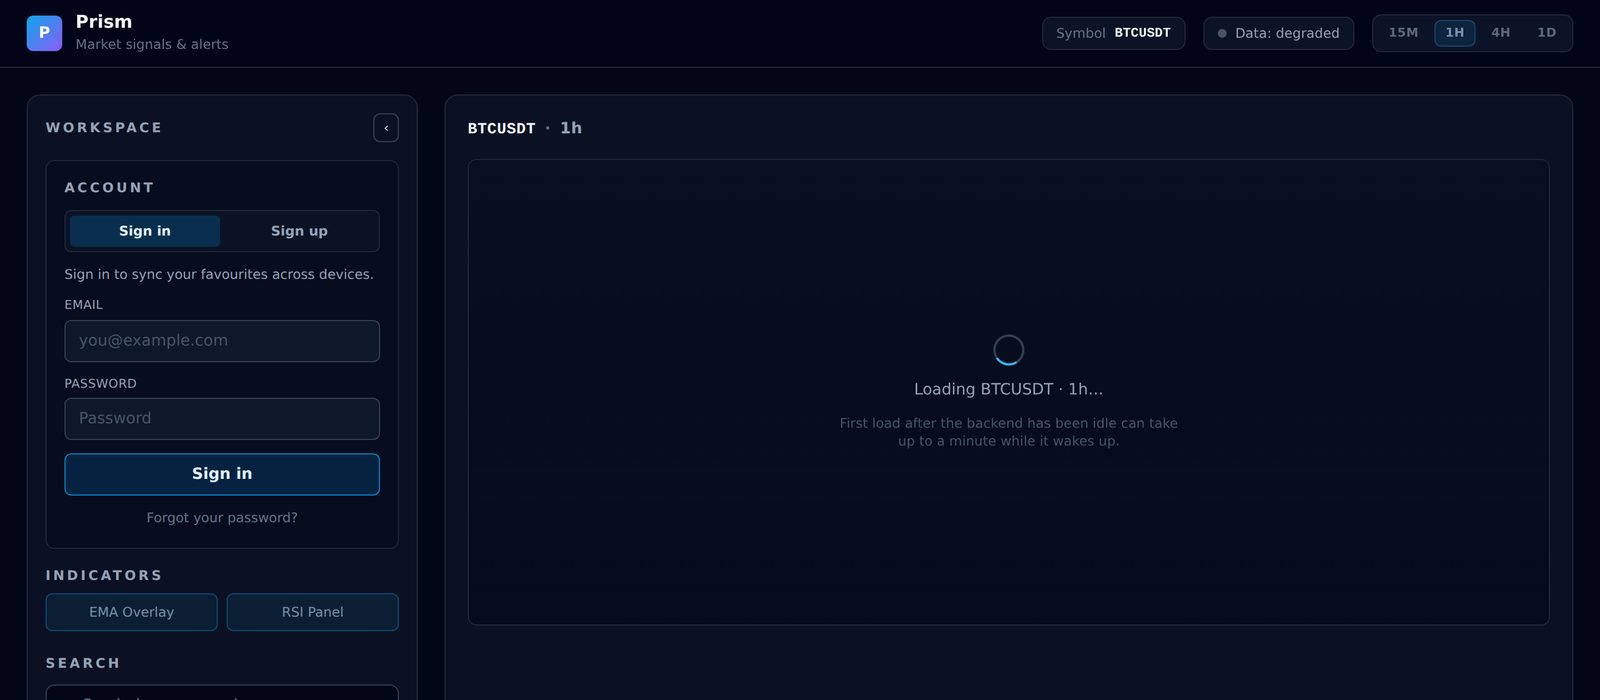Screen dimensions: 1600x700
Task: Collapse the Workspace sidebar chevron
Action: [x=386, y=128]
